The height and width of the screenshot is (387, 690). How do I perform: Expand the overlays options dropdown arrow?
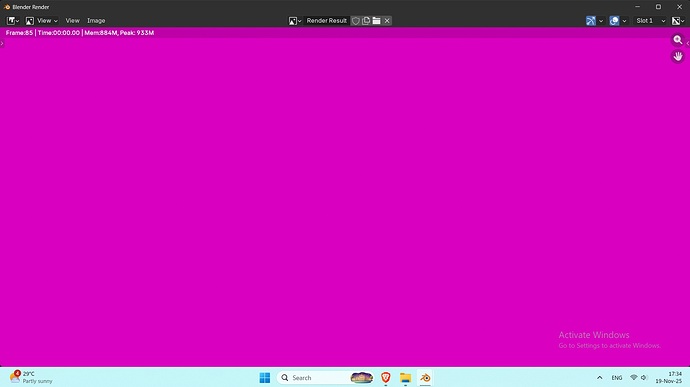click(624, 21)
